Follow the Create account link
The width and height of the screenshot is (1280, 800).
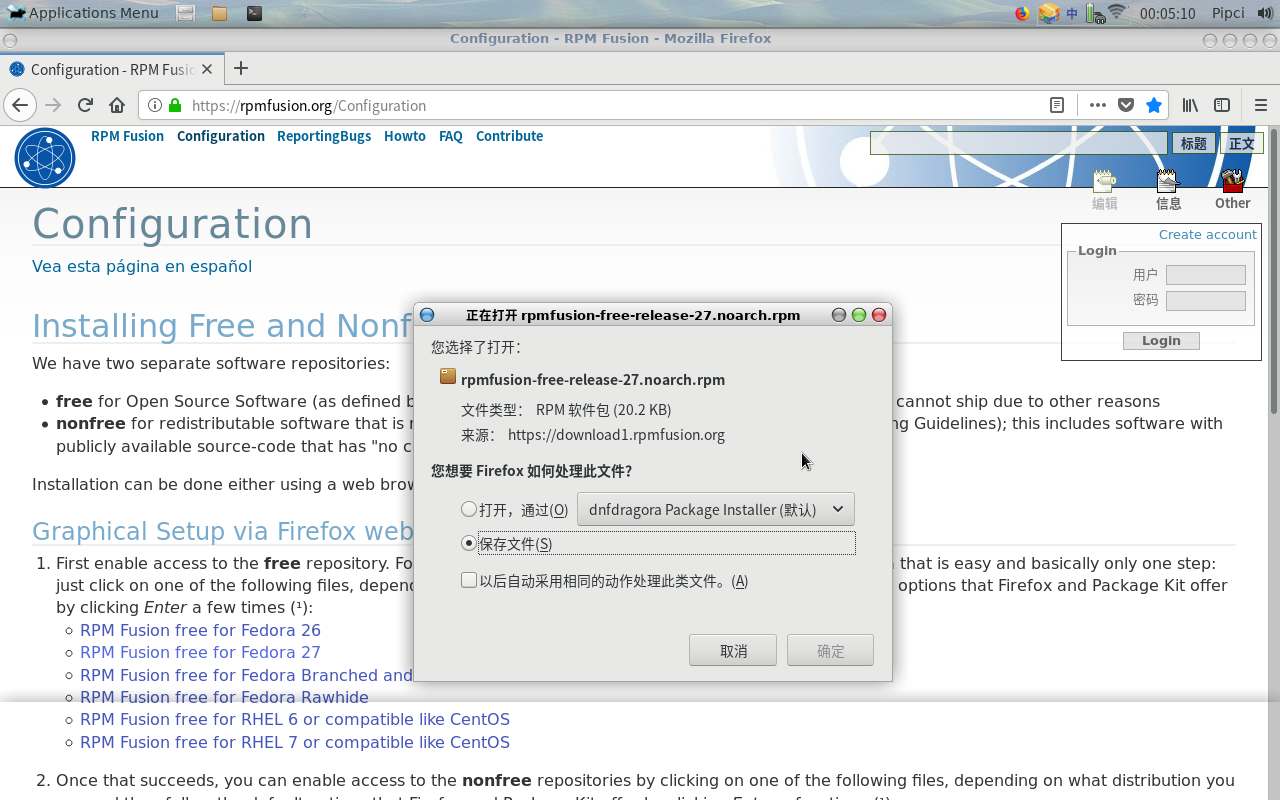pyautogui.click(x=1207, y=234)
